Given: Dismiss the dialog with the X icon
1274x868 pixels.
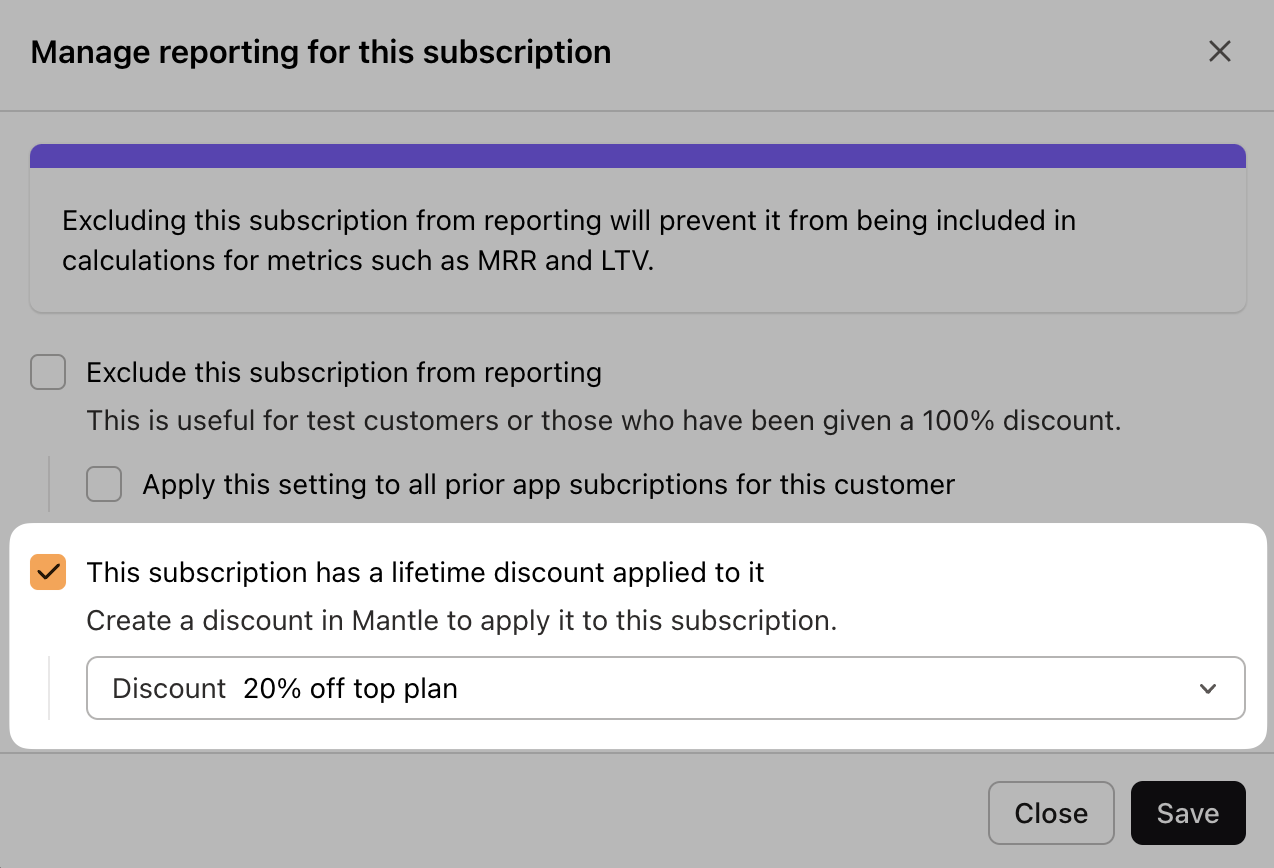Looking at the screenshot, I should tap(1220, 51).
